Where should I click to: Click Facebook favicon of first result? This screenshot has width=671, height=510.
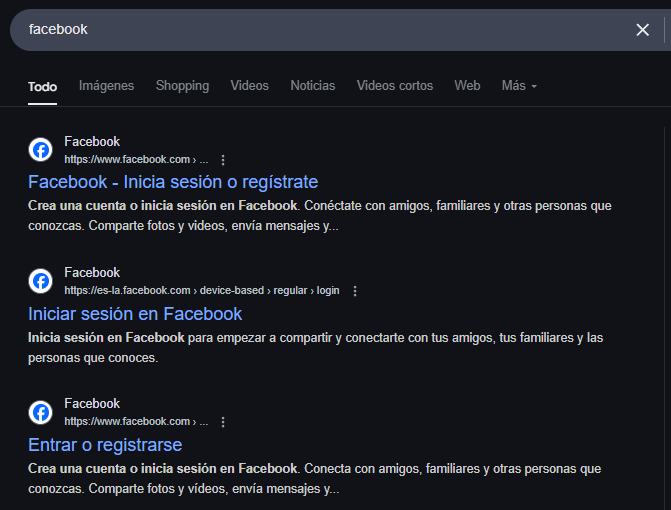tap(41, 150)
